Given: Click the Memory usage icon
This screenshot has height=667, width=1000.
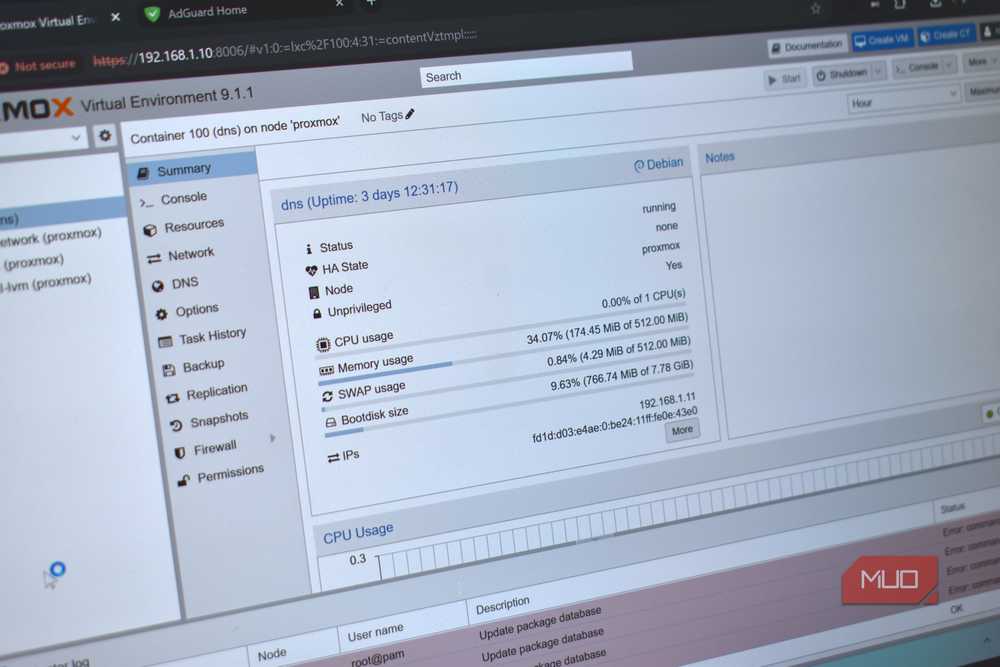Looking at the screenshot, I should [327, 370].
